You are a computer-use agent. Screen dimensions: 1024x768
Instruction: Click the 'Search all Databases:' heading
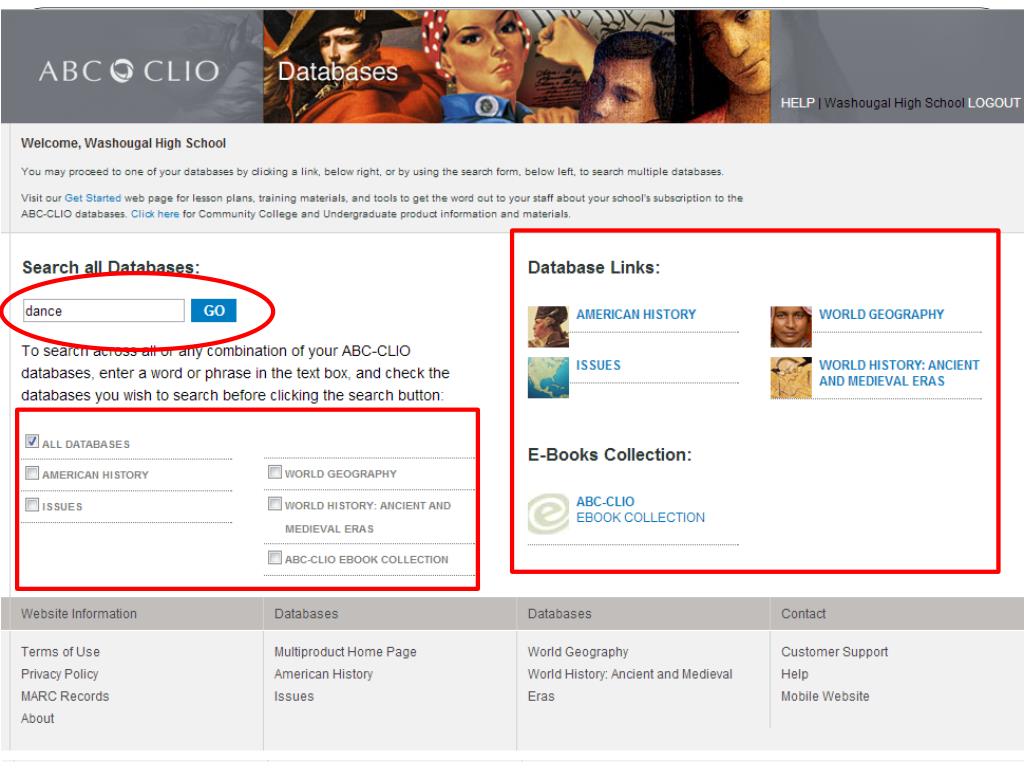(111, 267)
